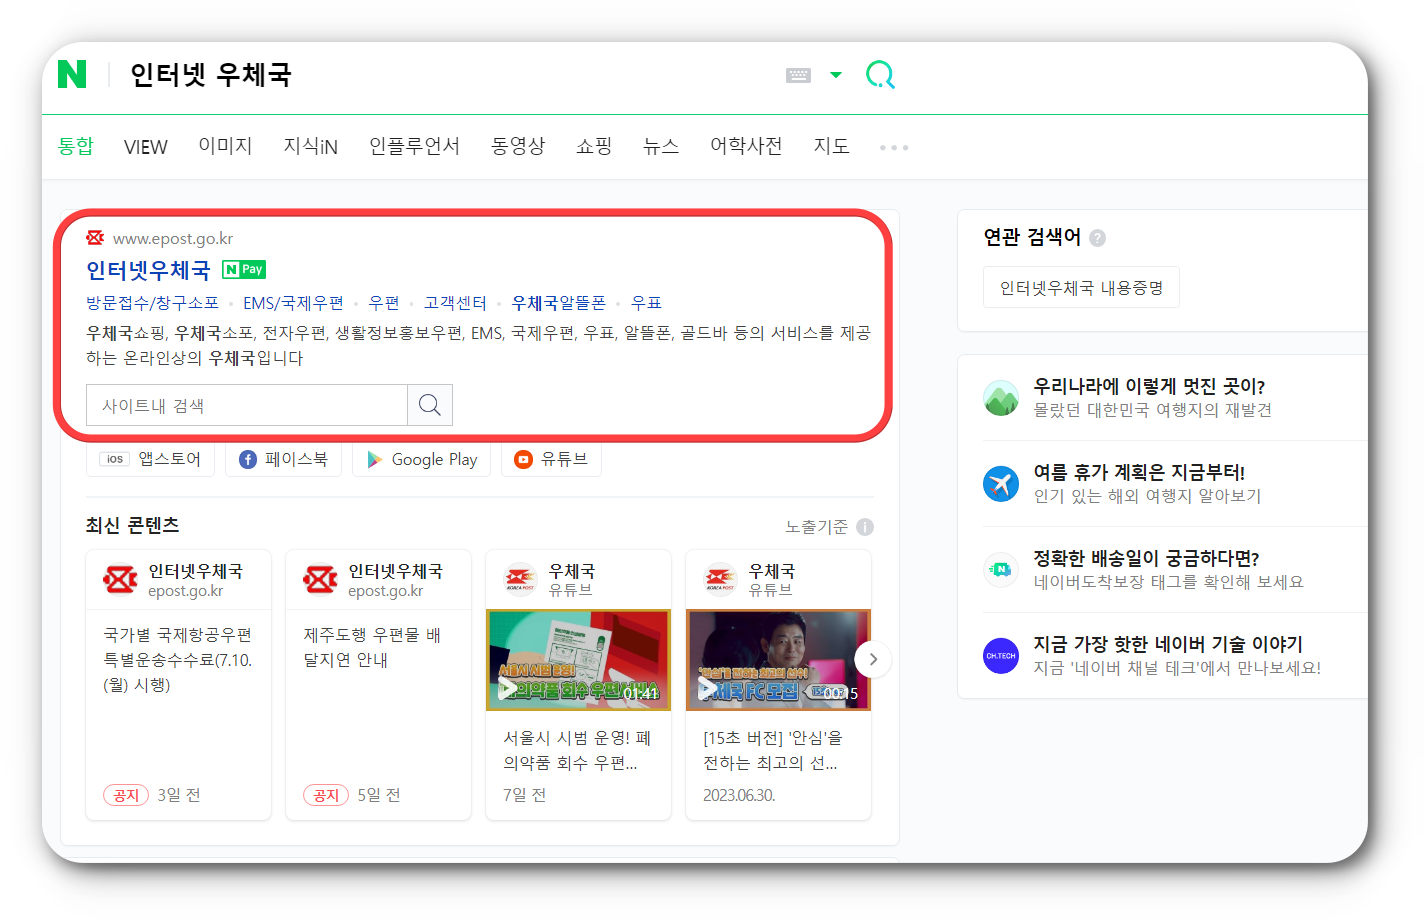
Task: Click the airplane icon for travel recommendations
Action: pyautogui.click(x=1001, y=483)
